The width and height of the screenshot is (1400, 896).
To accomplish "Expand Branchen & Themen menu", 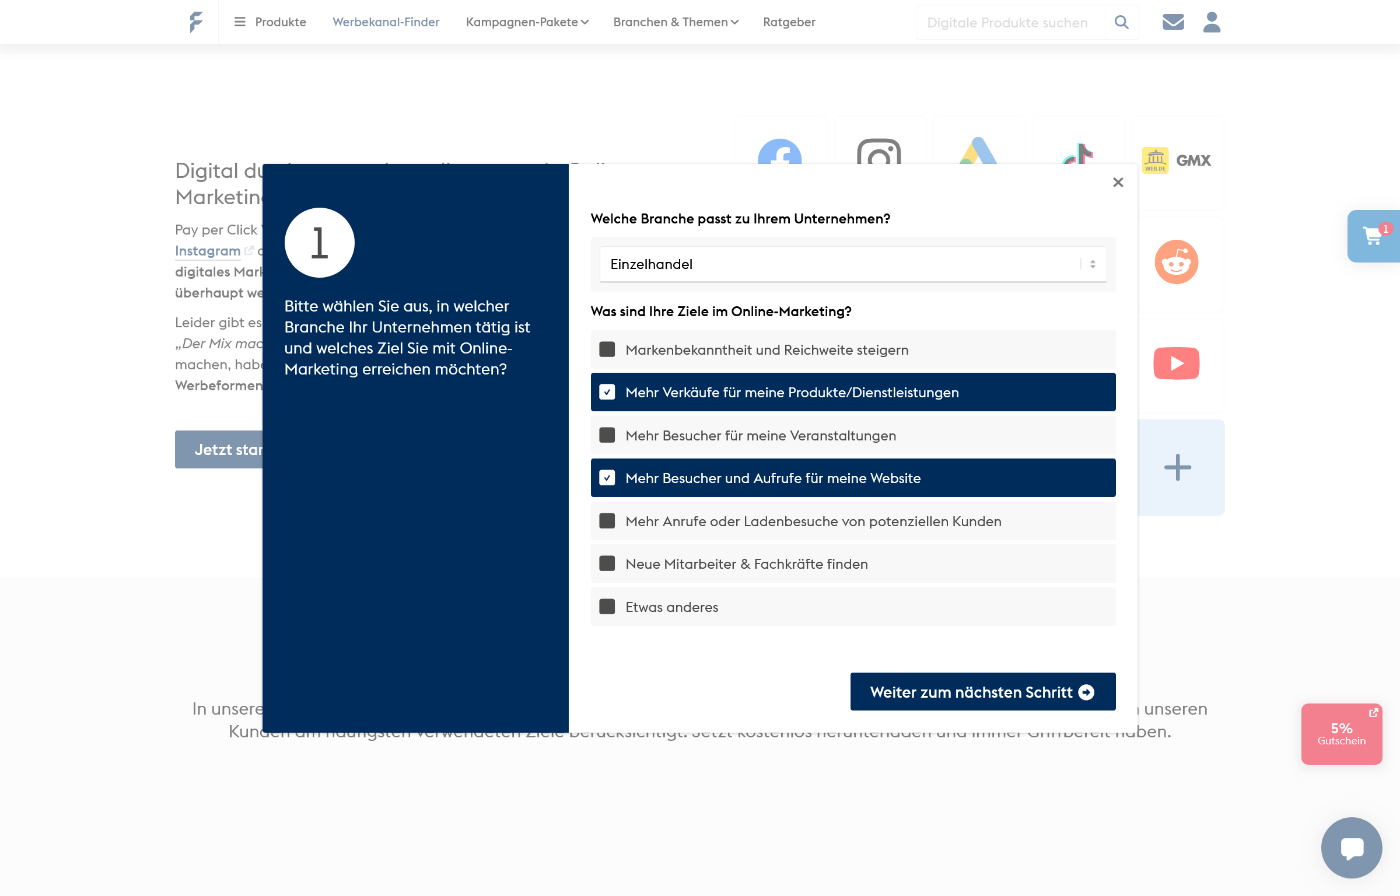I will pyautogui.click(x=675, y=22).
